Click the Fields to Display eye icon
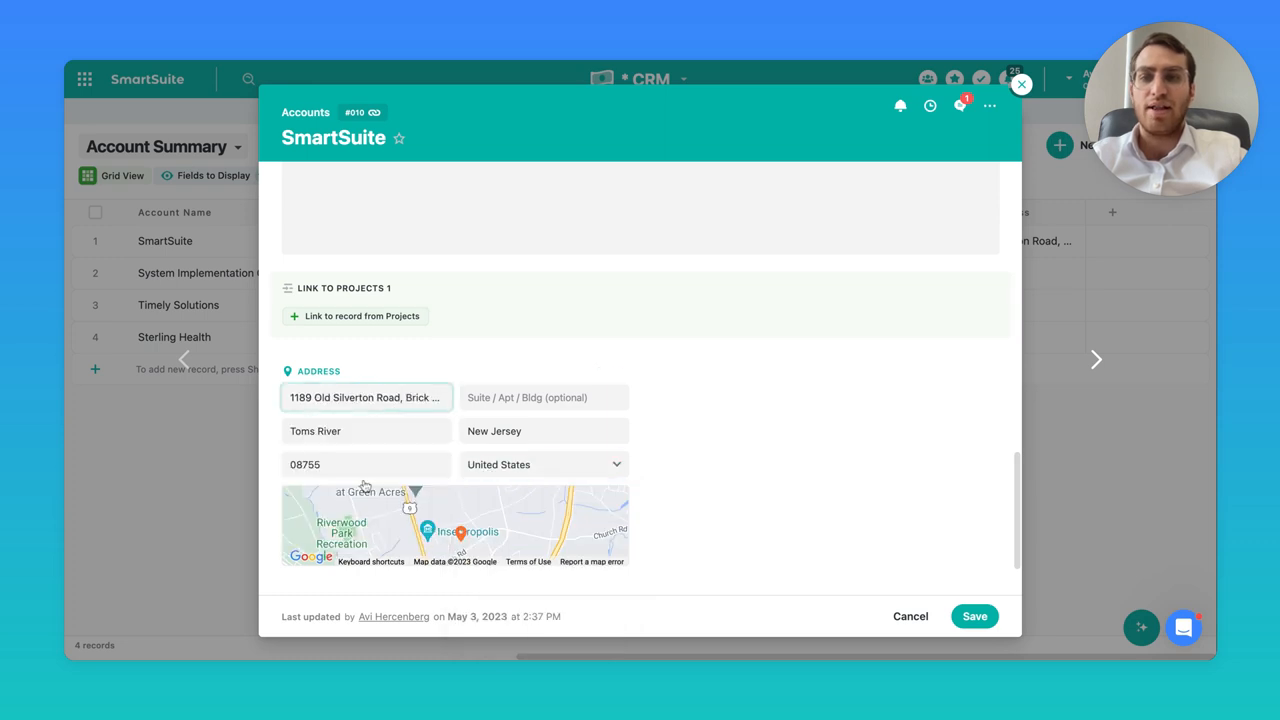This screenshot has width=1280, height=720. [x=167, y=175]
